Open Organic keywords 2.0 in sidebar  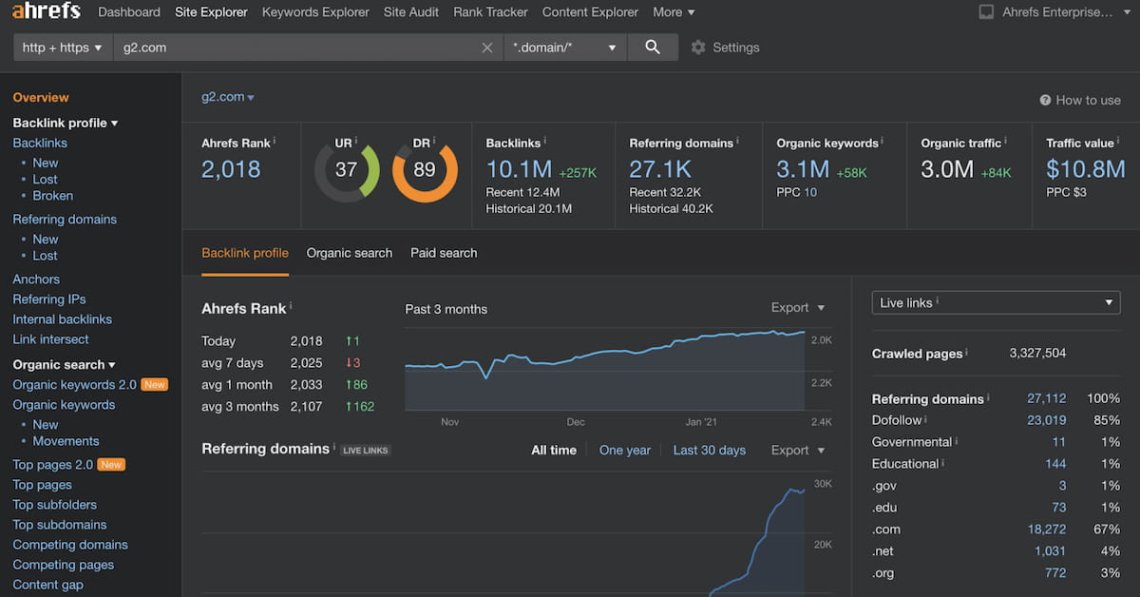[74, 385]
